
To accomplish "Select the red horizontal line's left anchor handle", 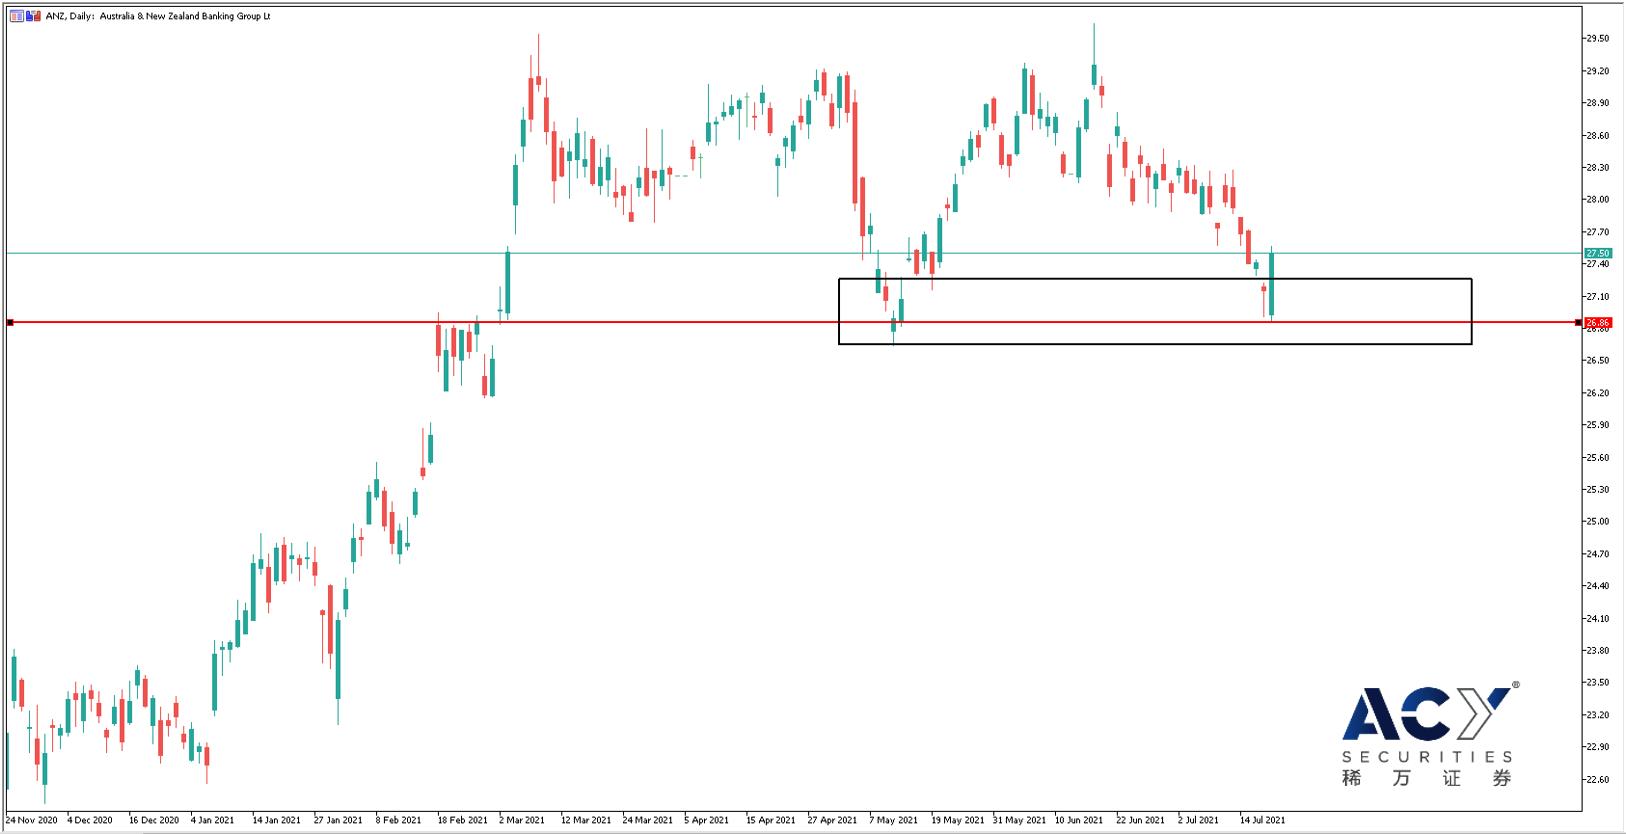I will point(9,322).
